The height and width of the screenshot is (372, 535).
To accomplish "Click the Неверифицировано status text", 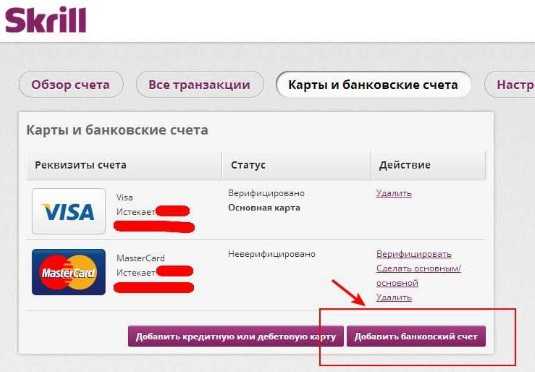I will pyautogui.click(x=272, y=254).
